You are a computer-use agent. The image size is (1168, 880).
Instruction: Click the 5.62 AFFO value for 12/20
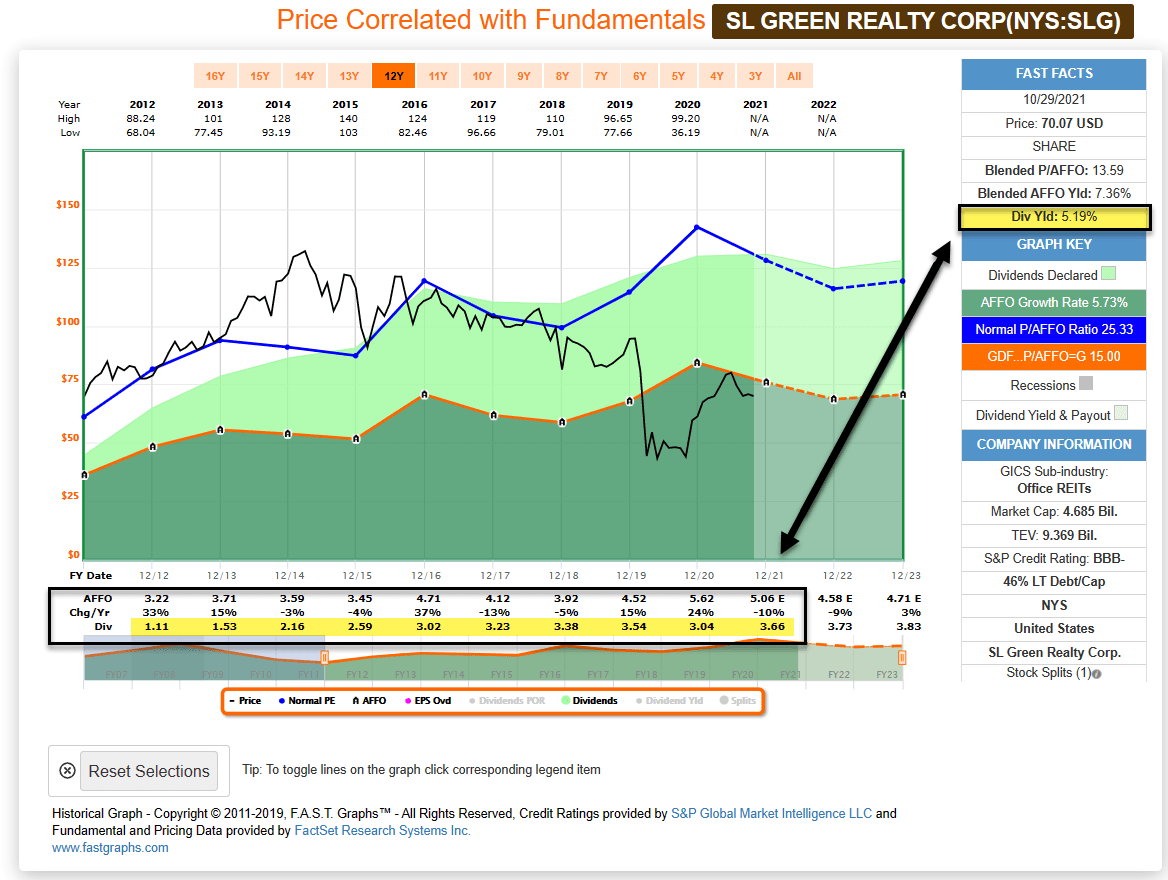click(701, 598)
